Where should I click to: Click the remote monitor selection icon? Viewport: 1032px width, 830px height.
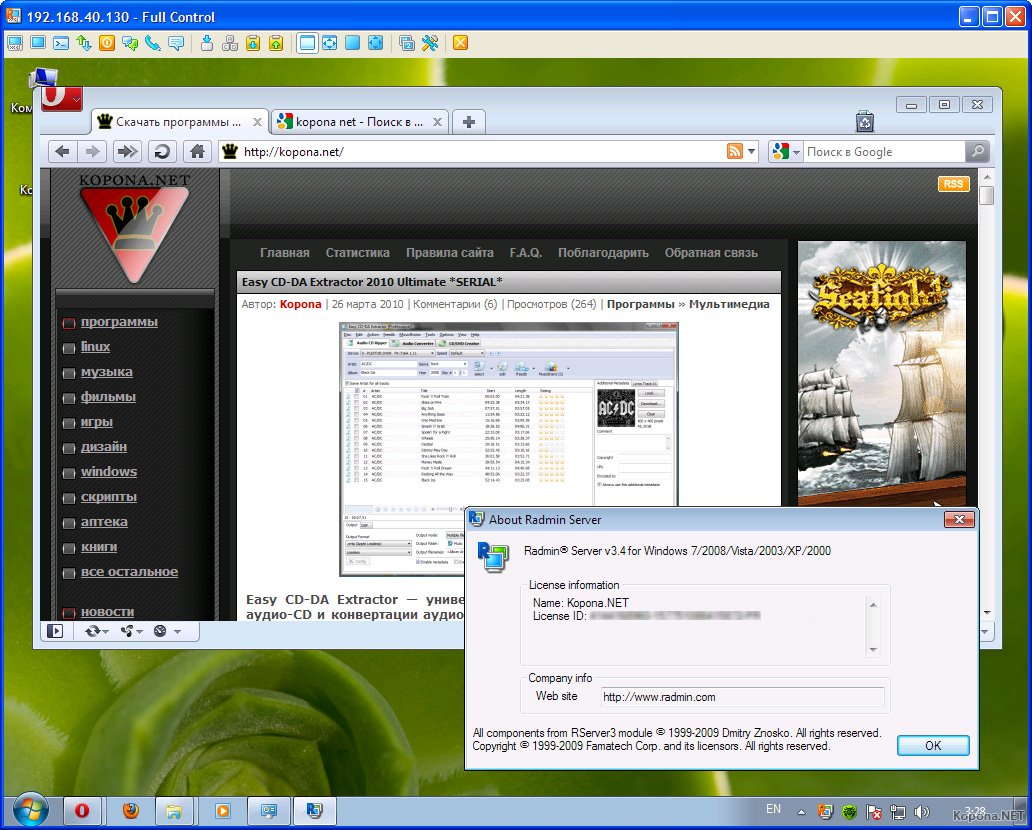[x=407, y=43]
